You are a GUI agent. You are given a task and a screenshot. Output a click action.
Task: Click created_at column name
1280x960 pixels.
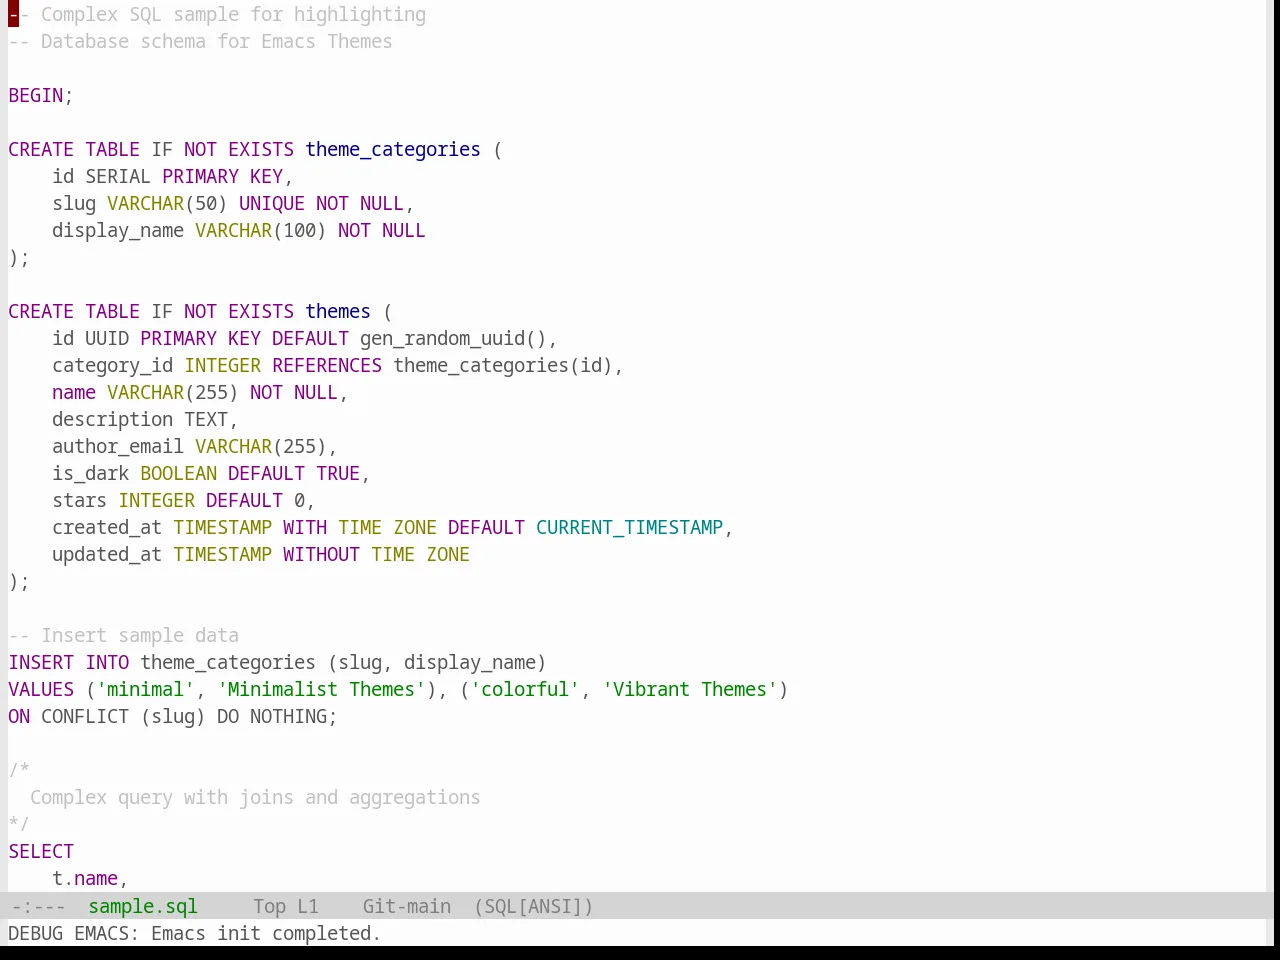point(107,527)
